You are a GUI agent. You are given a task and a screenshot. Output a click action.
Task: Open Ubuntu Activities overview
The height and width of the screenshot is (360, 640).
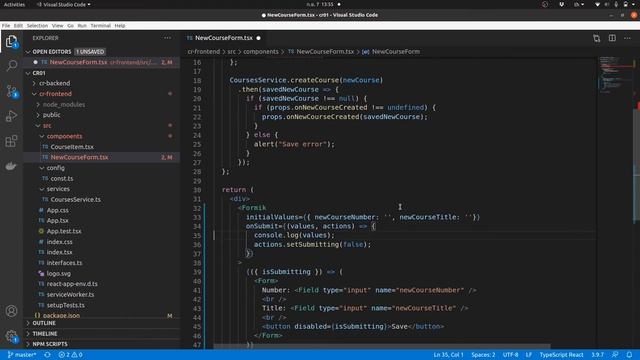click(x=14, y=4)
